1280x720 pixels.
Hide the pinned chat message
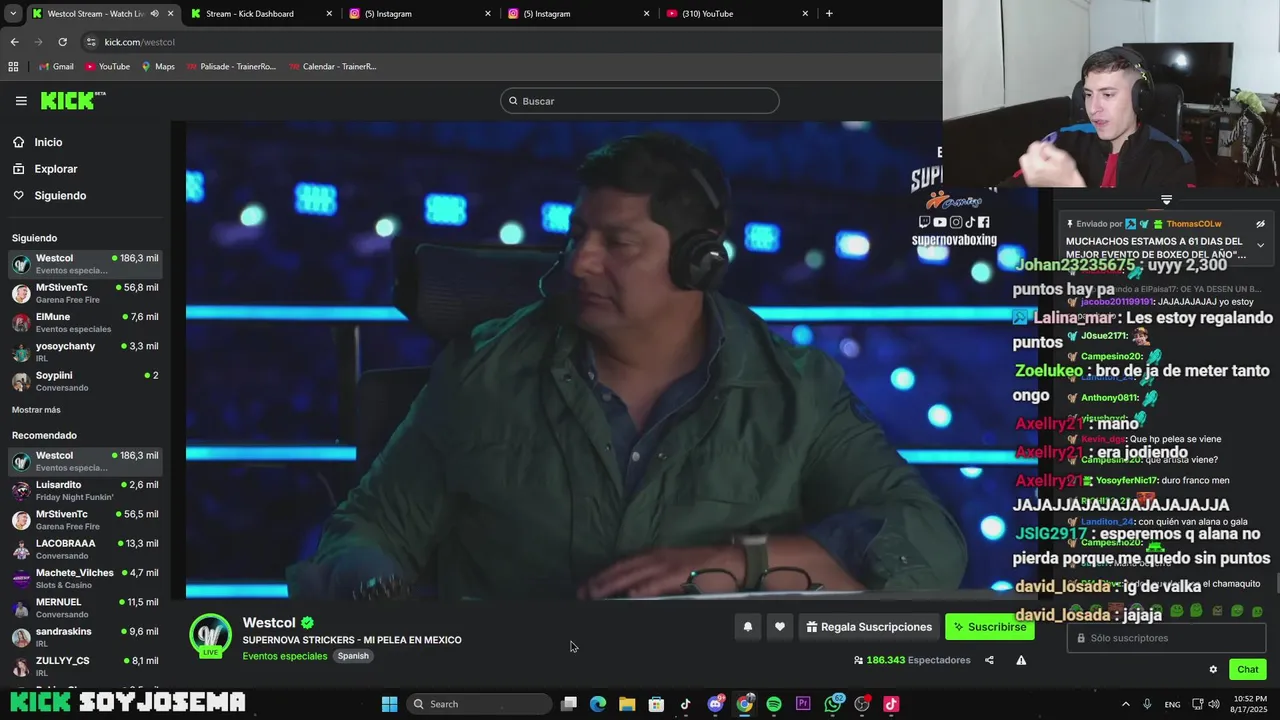point(1260,224)
